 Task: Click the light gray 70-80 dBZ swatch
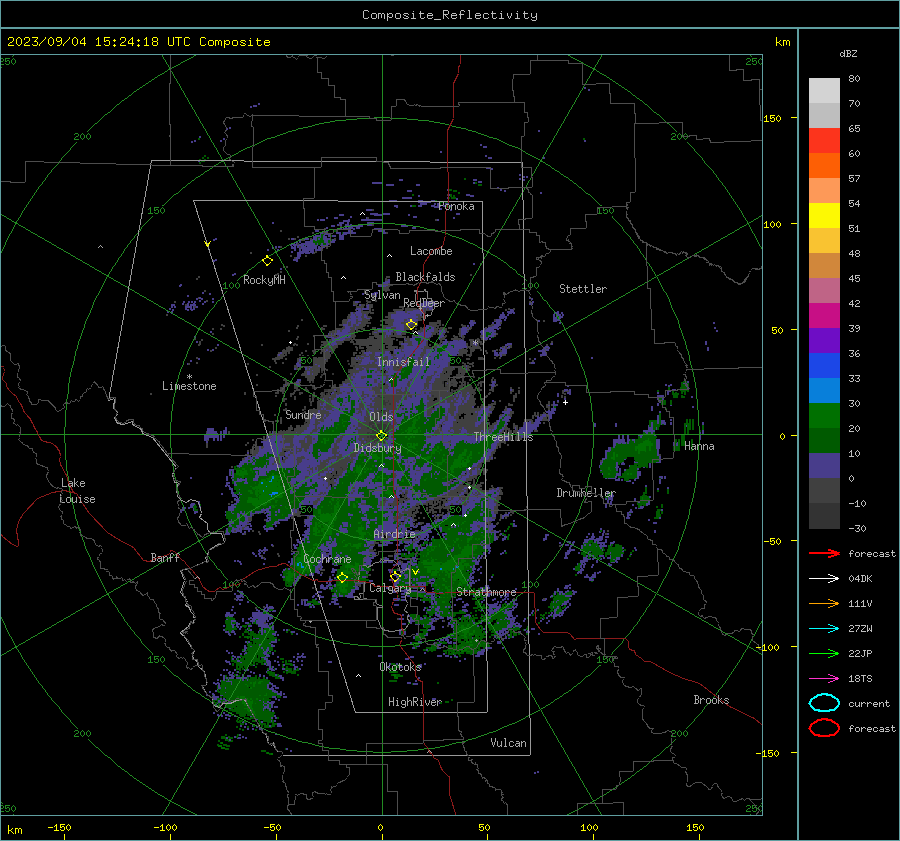tap(824, 91)
